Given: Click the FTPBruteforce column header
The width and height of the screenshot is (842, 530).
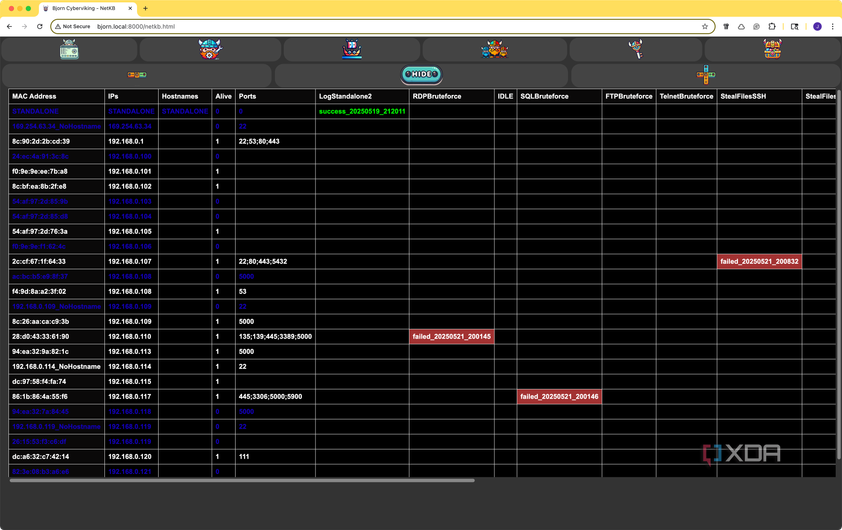Looking at the screenshot, I should coord(629,96).
